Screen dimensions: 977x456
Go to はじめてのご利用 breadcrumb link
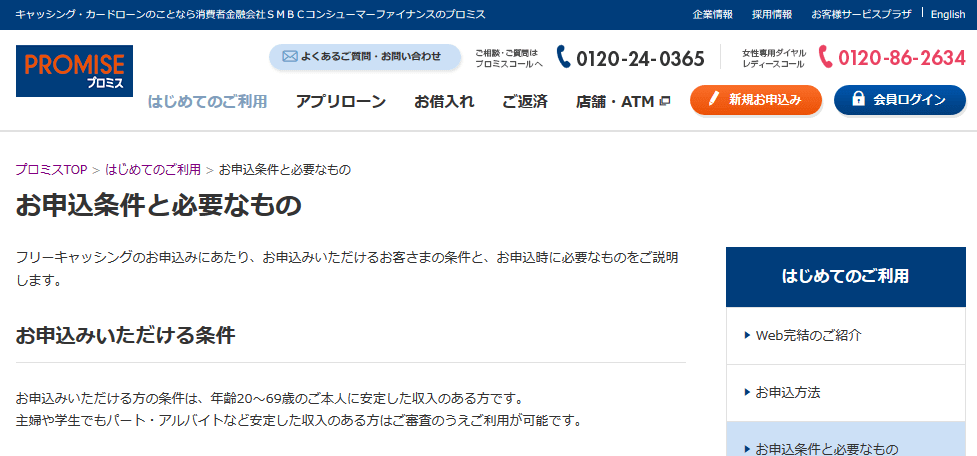[153, 169]
